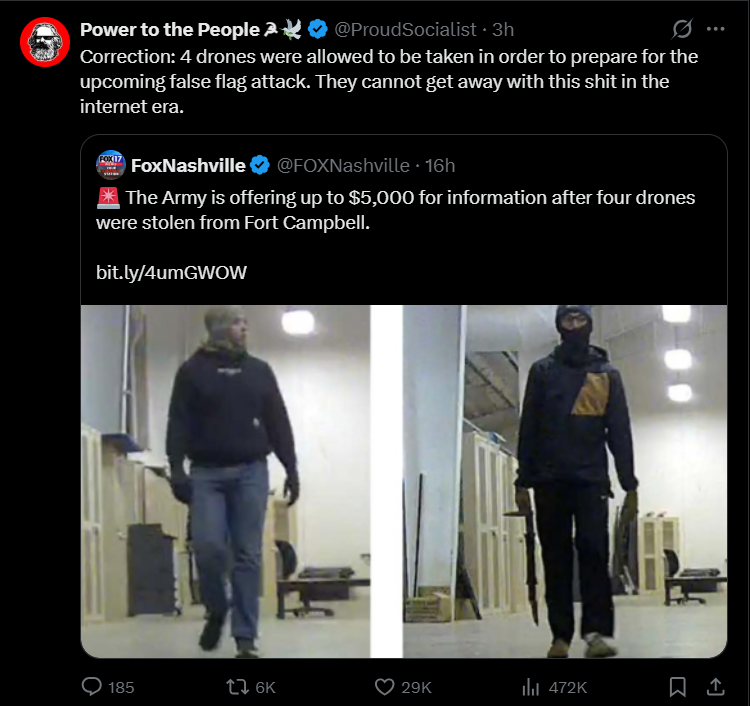Viewport: 750px width, 706px height.
Task: Click Power to the People display name
Action: point(170,30)
